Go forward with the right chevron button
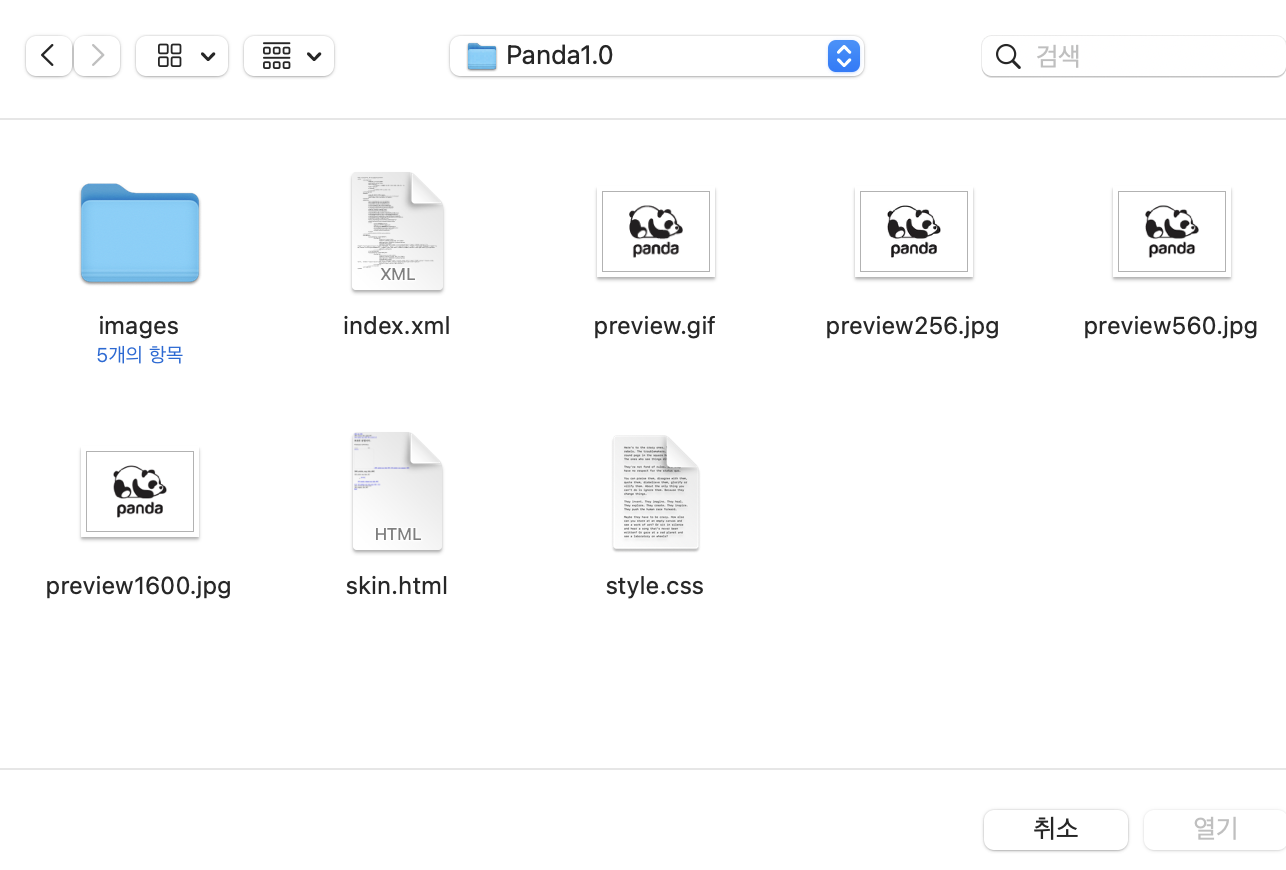The width and height of the screenshot is (1286, 870). 97,56
